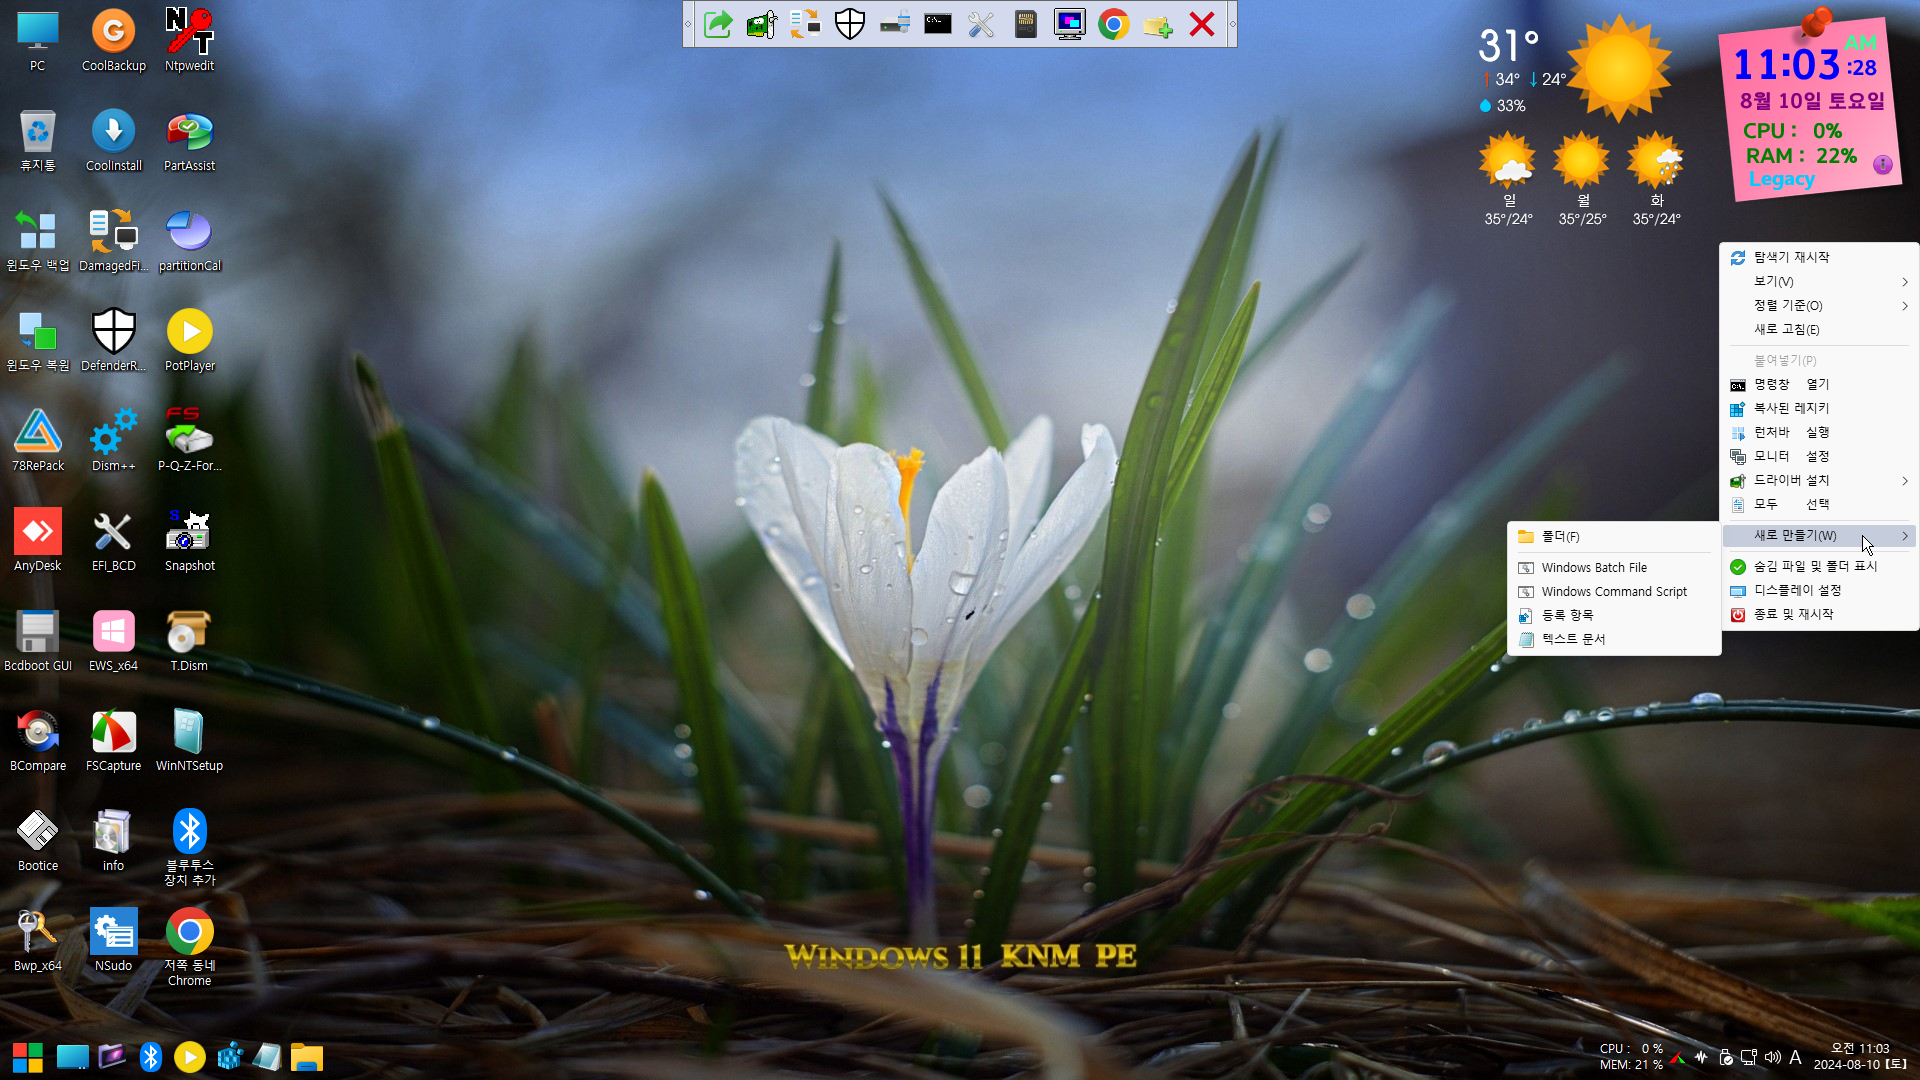
Task: Create a Windows Command Script from submenu
Action: [1613, 591]
